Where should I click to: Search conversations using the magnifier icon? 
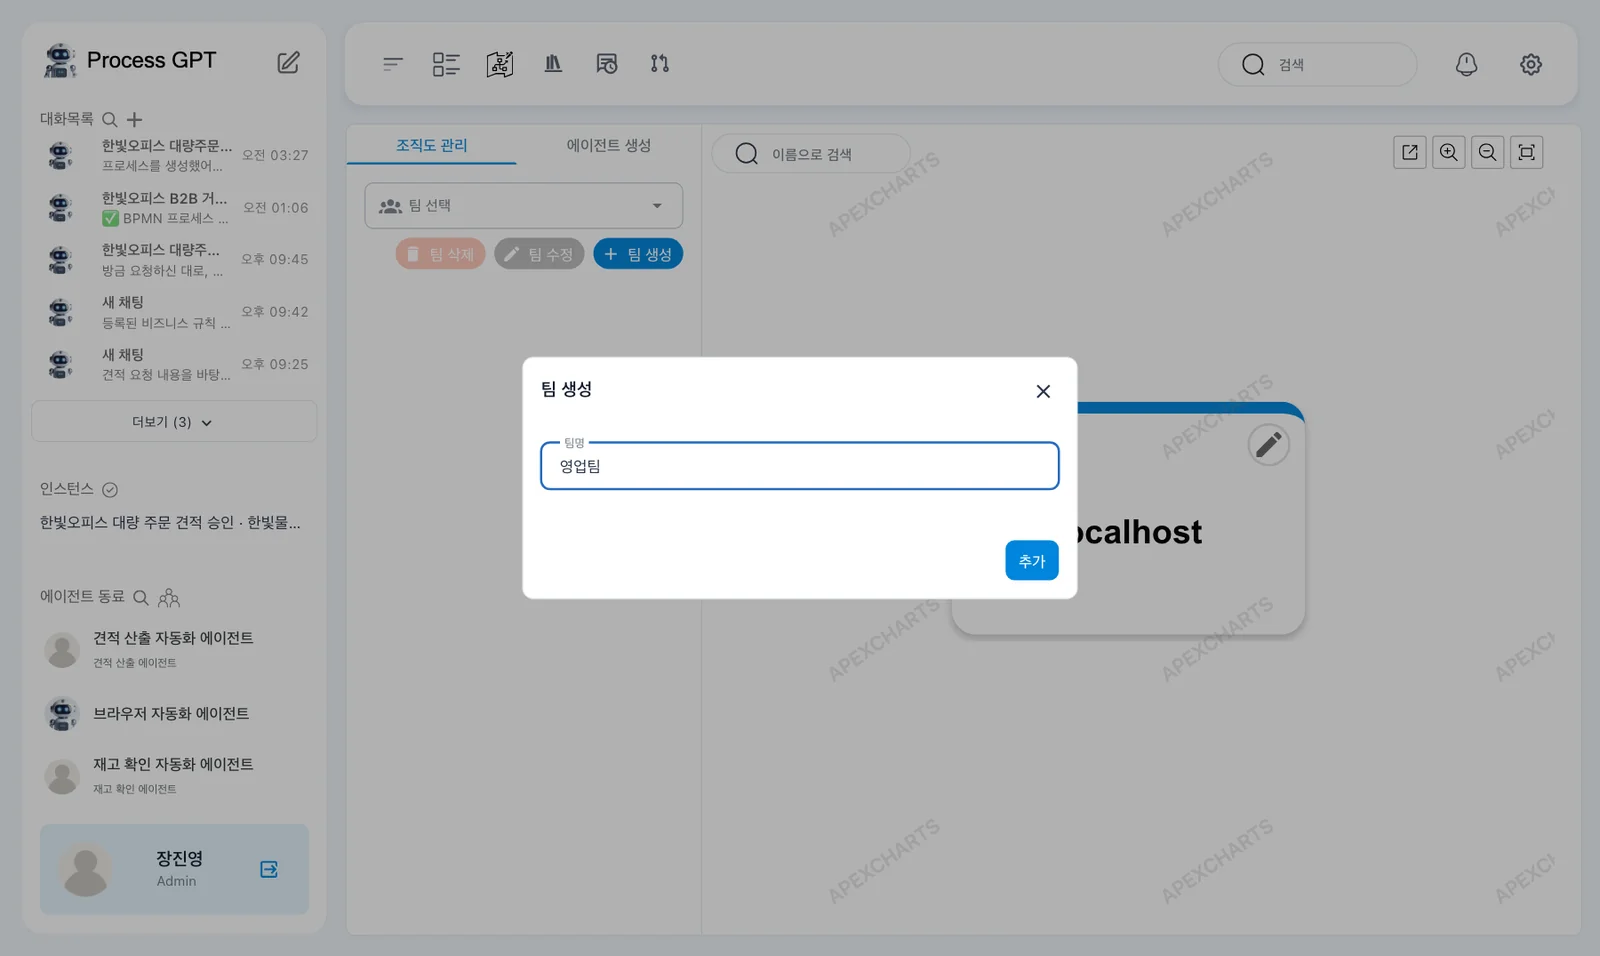click(x=110, y=119)
